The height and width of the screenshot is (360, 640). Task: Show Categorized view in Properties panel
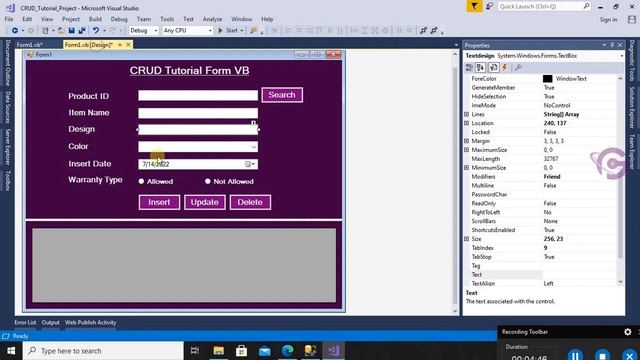click(x=469, y=68)
